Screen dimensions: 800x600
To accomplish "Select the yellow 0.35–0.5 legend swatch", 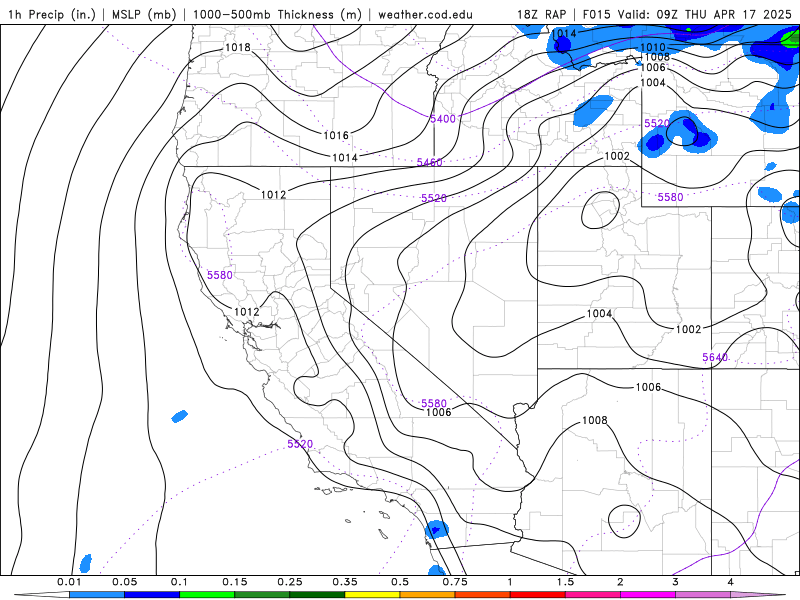I will [x=372, y=595].
